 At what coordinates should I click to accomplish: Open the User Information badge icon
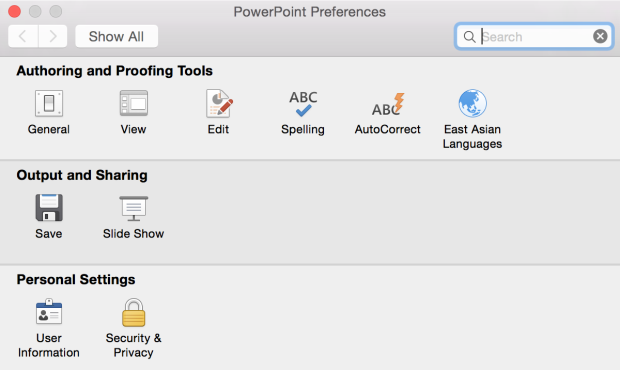click(x=49, y=312)
